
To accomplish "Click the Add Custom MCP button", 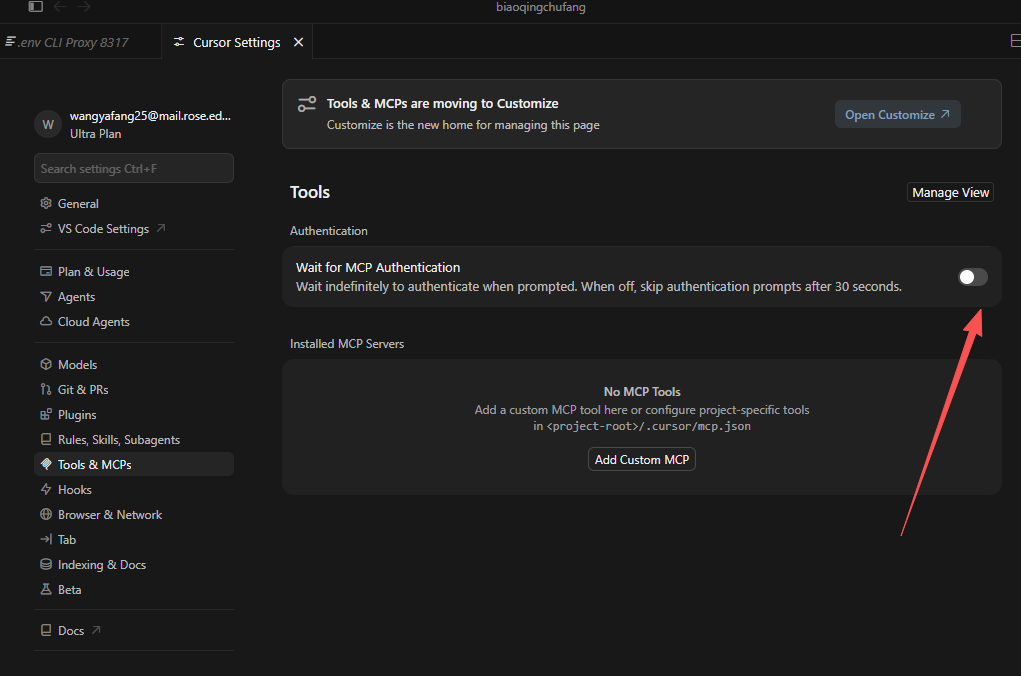I will (641, 459).
